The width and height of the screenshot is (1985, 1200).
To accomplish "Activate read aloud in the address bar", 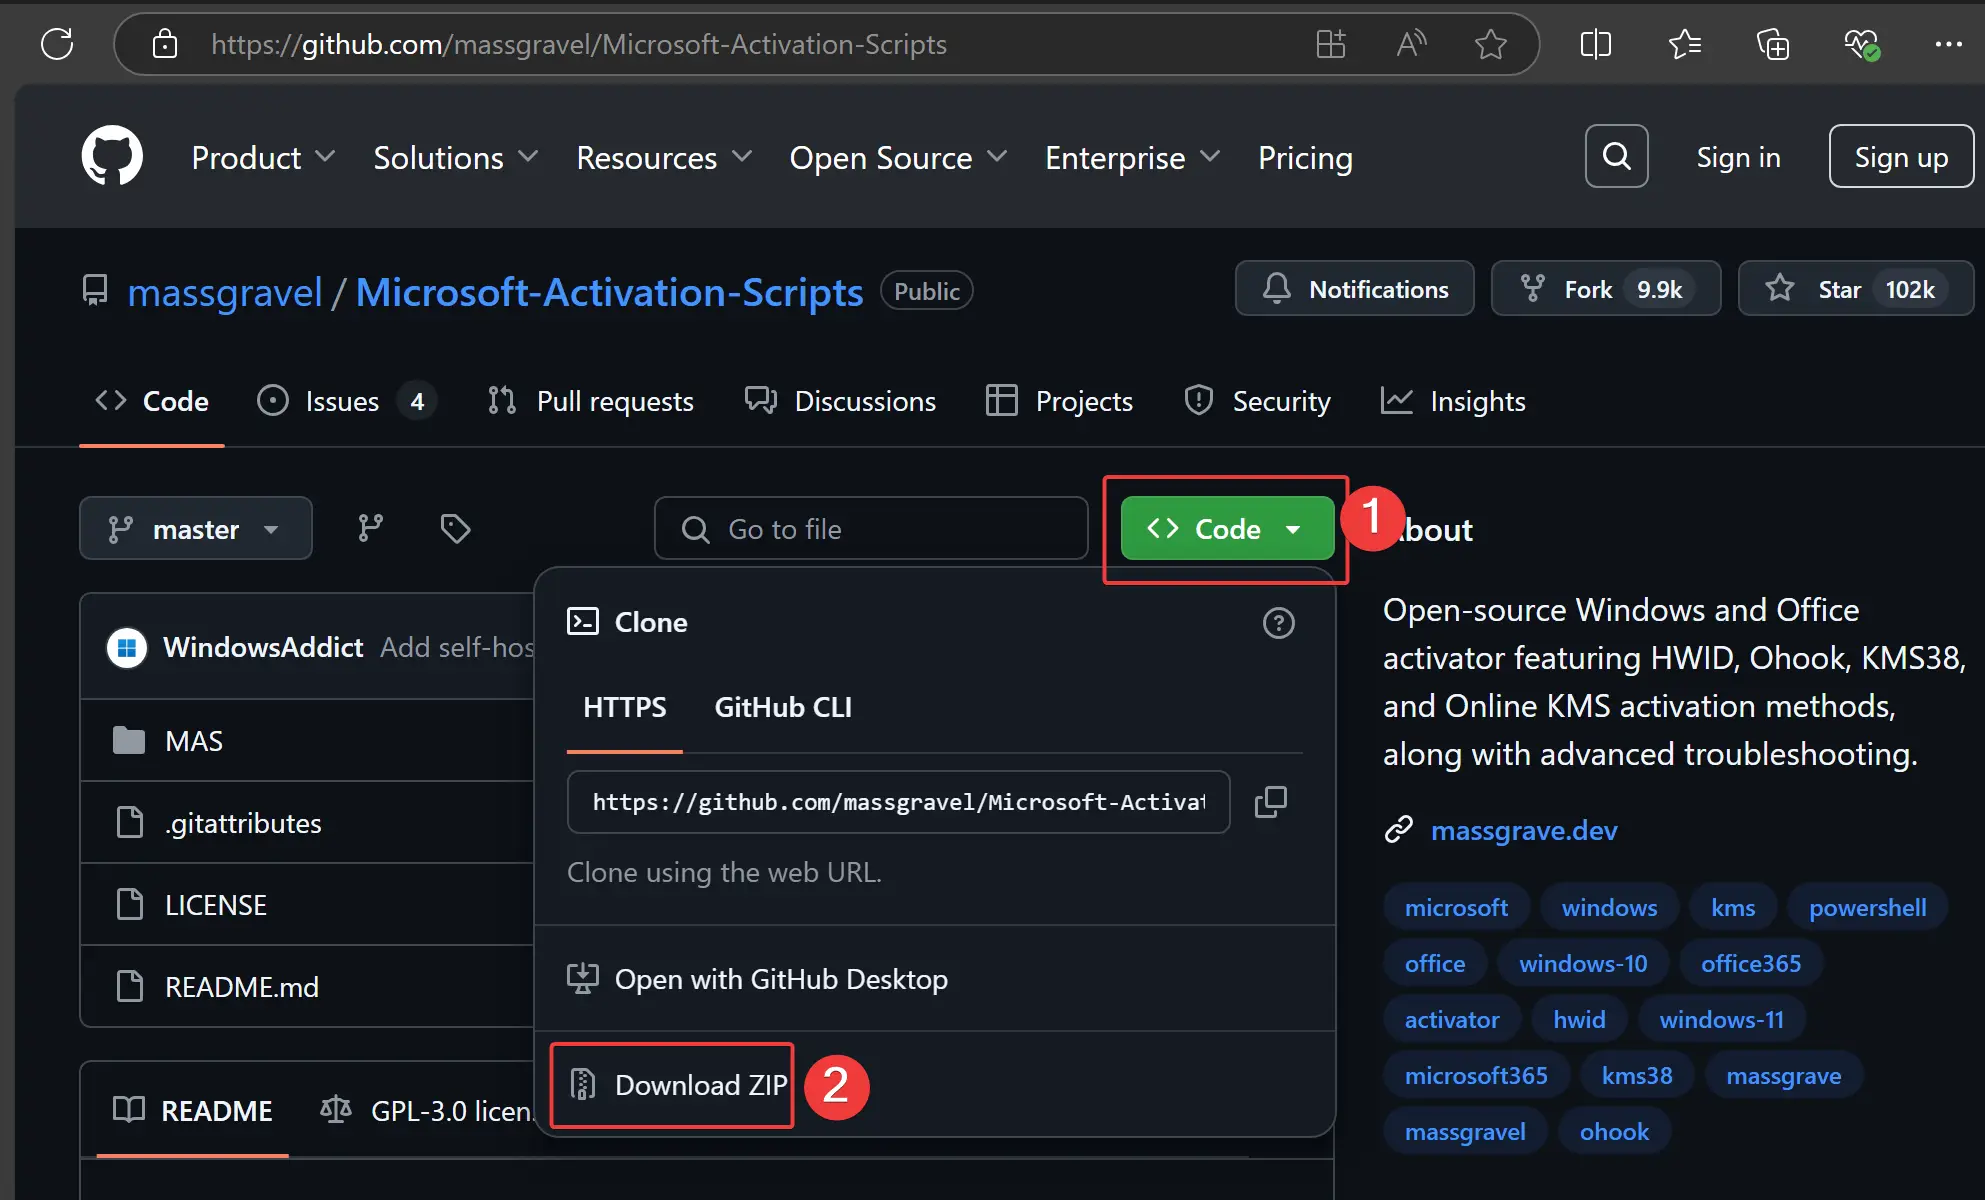I will tap(1411, 44).
